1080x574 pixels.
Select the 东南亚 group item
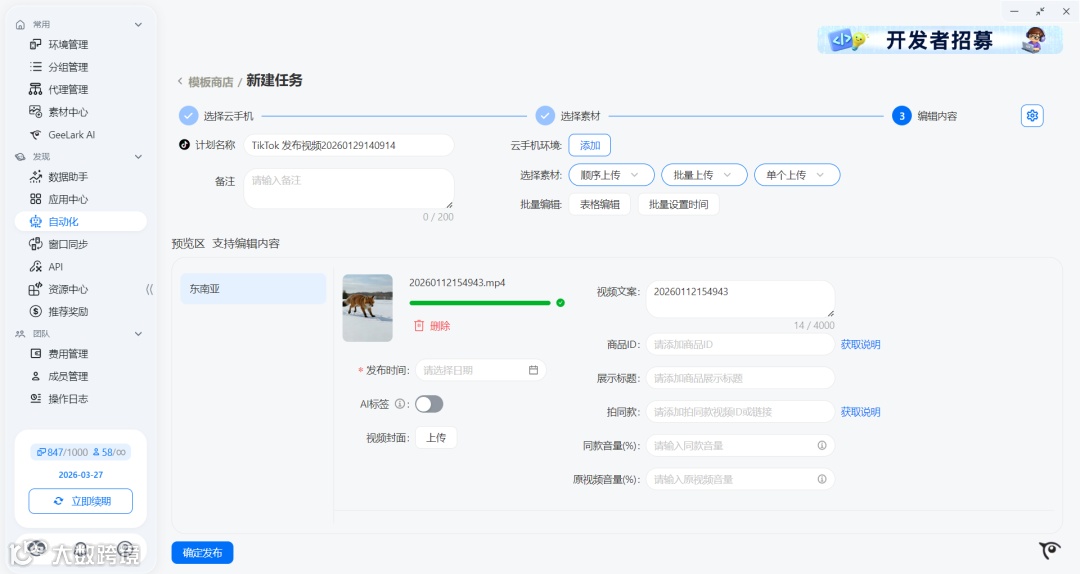(x=253, y=289)
